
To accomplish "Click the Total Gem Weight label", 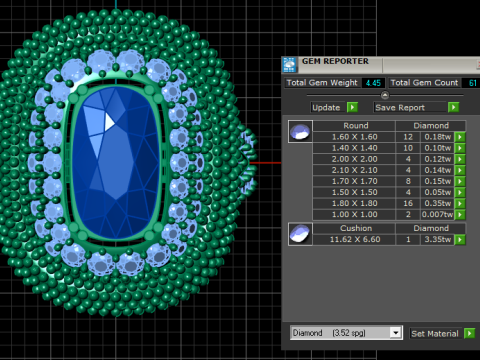I will pos(322,83).
